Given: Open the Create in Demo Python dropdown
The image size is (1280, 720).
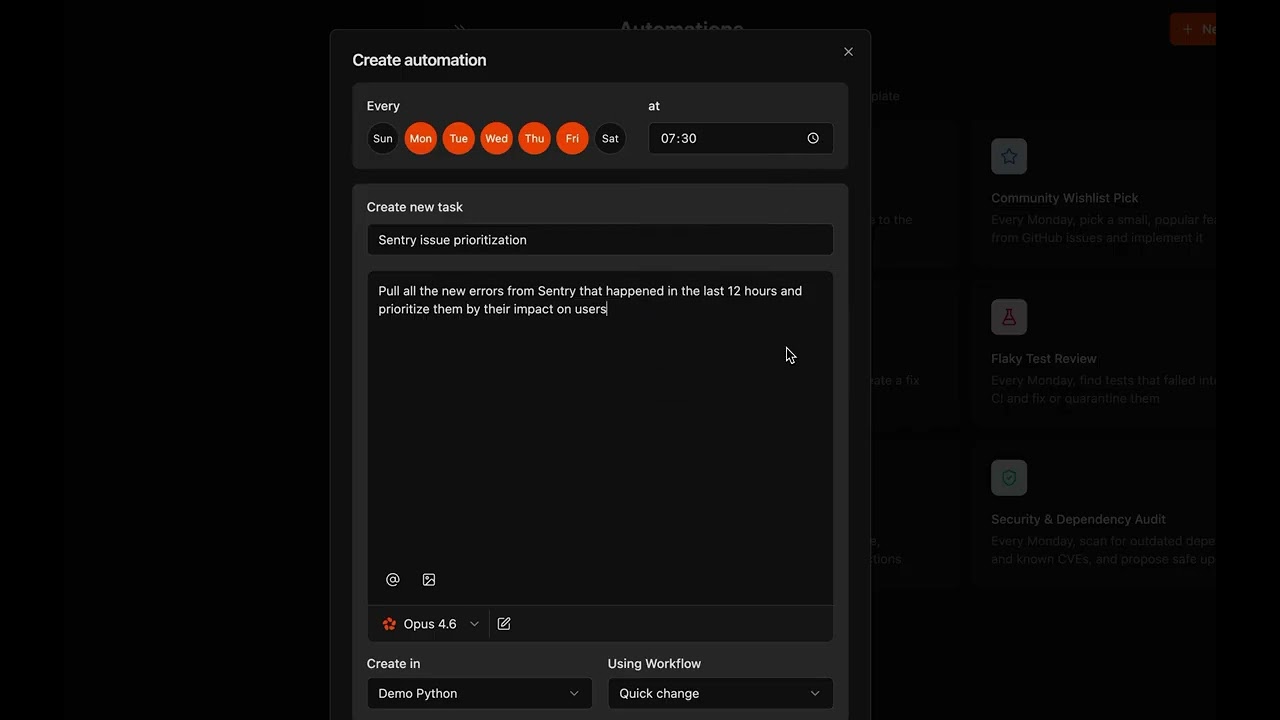Looking at the screenshot, I should (480, 693).
